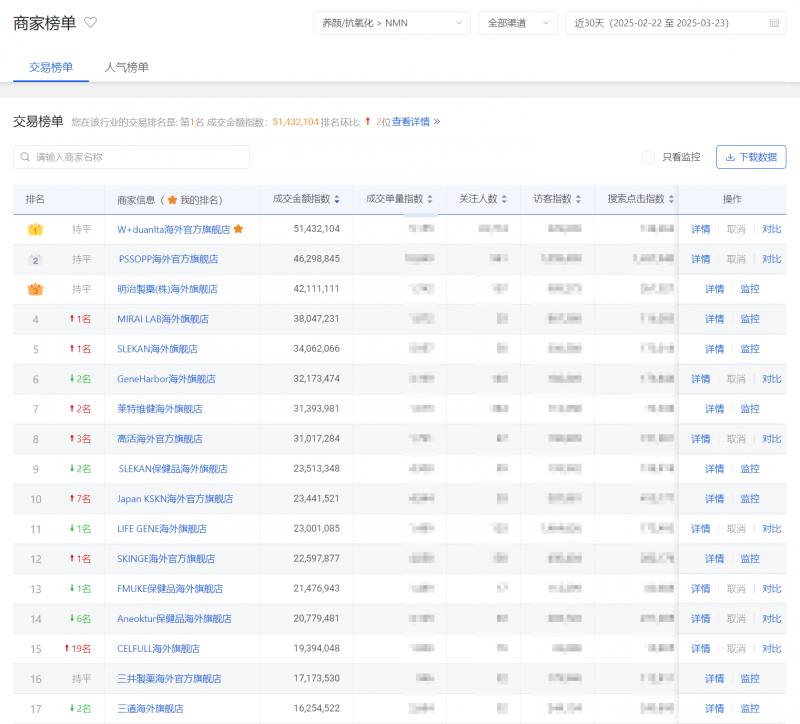Open PSSOPP海外官方旗舰店 store link
Image resolution: width=800 pixels, height=724 pixels.
[168, 259]
